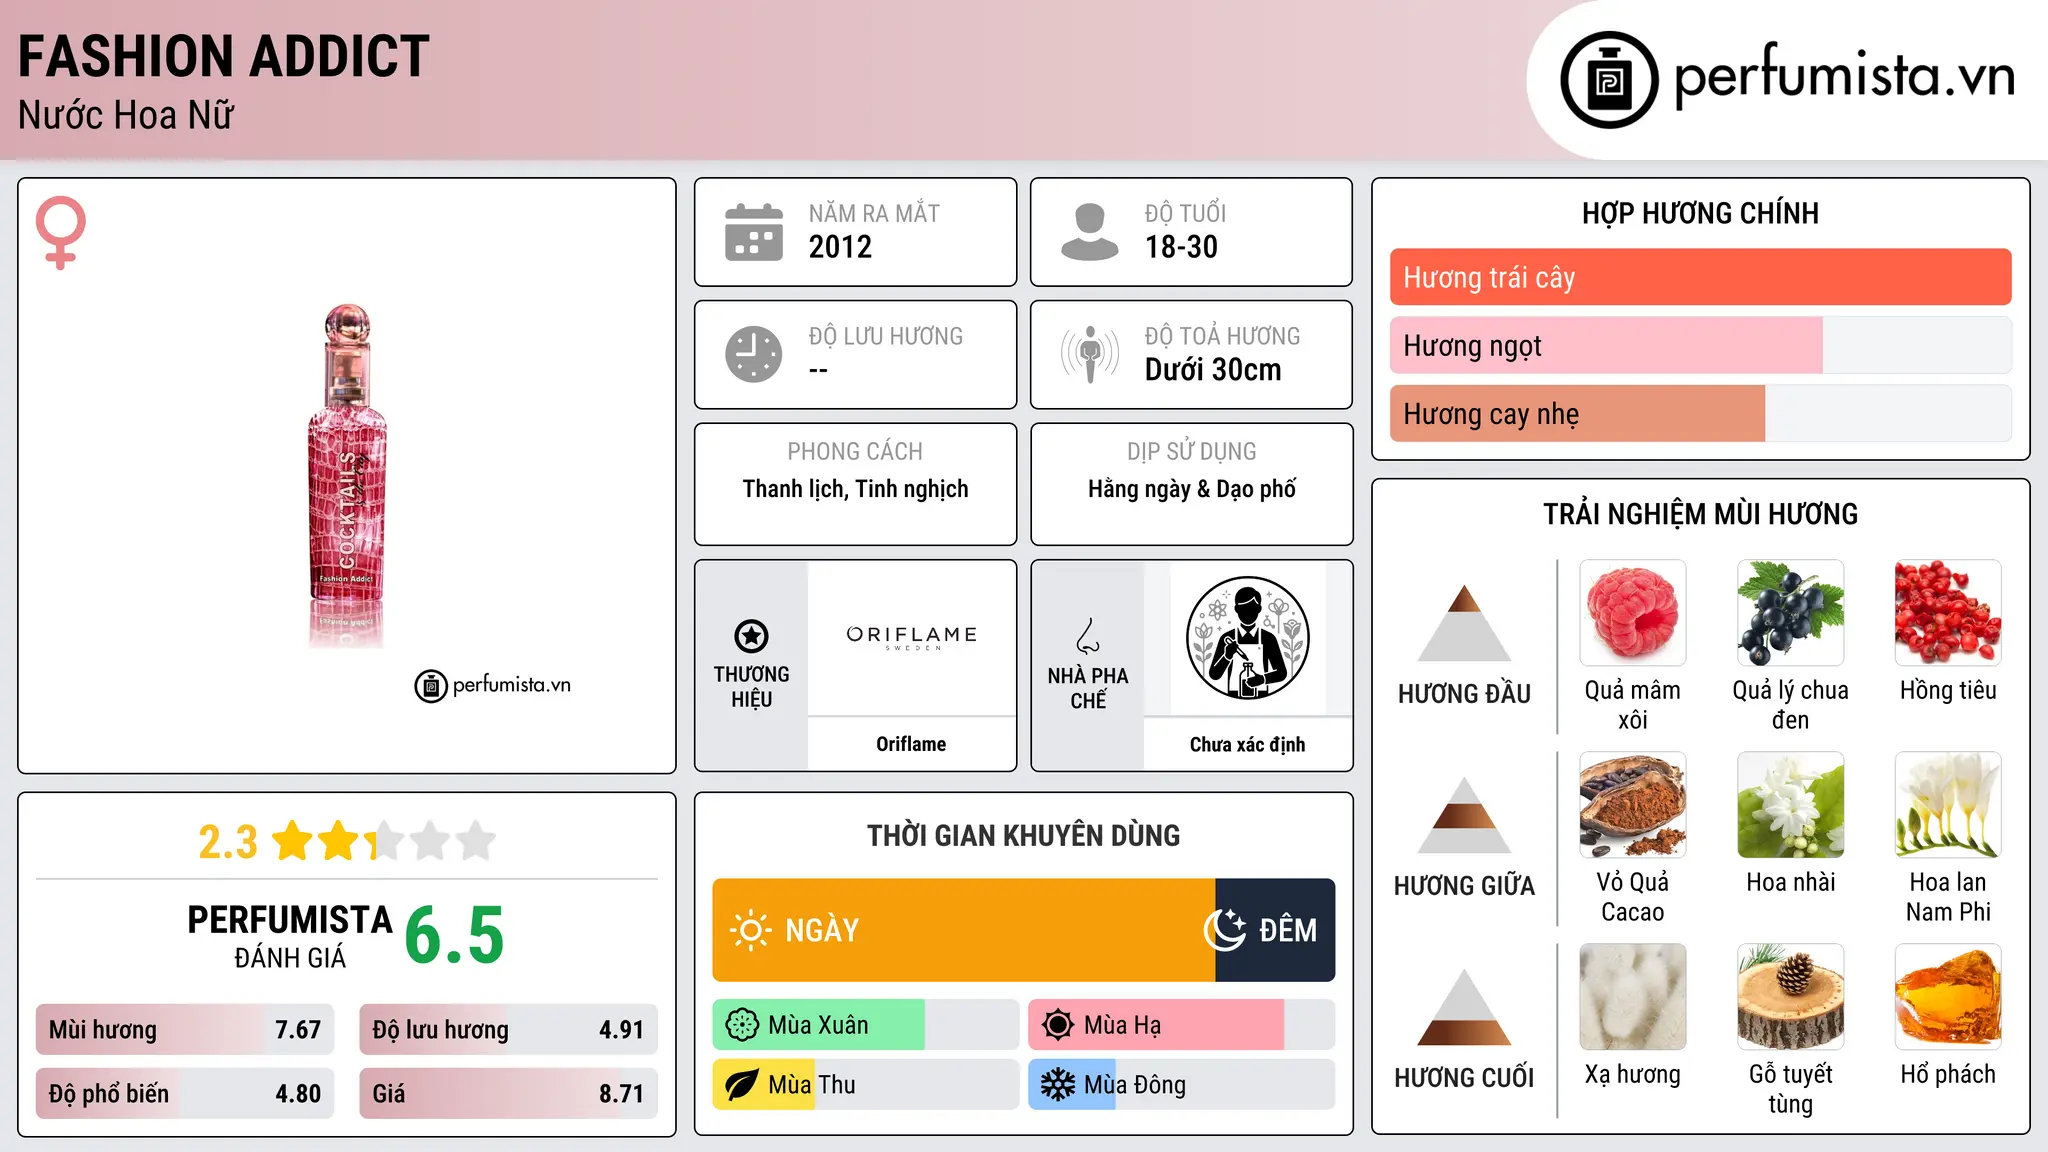Click the Hương ngọt accord bar

coord(1700,345)
